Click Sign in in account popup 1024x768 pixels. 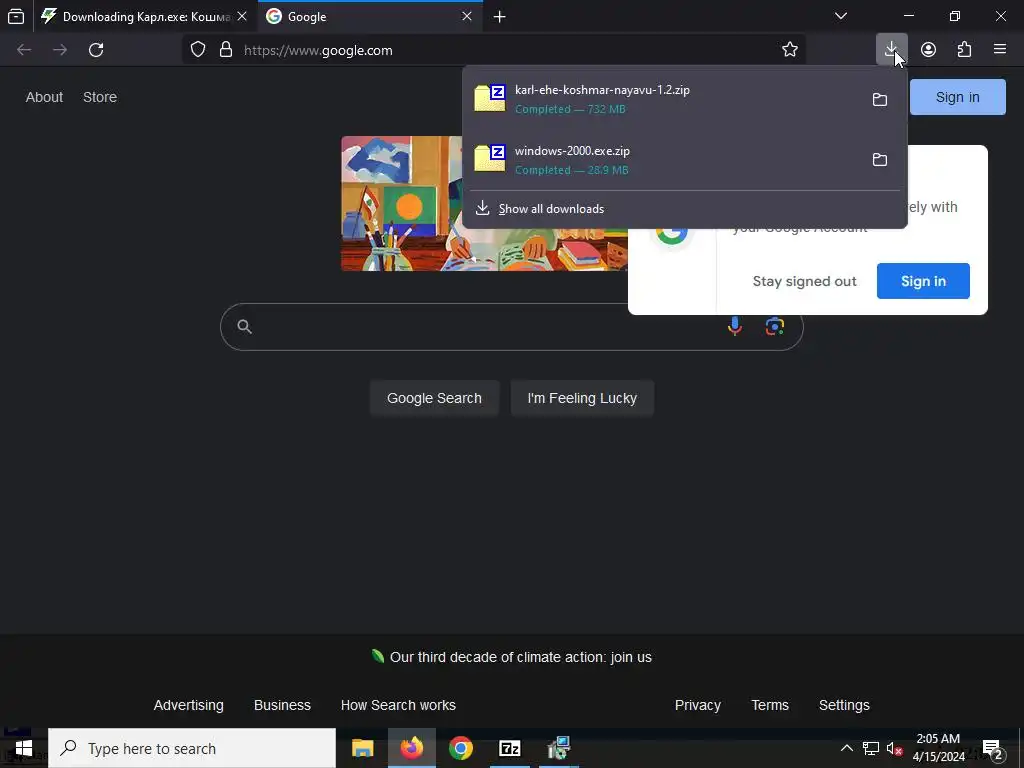click(923, 281)
